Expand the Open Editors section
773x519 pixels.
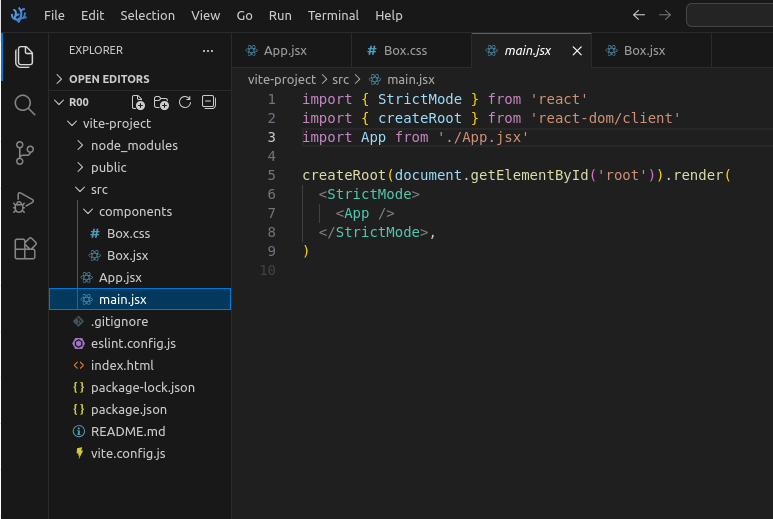tap(108, 79)
